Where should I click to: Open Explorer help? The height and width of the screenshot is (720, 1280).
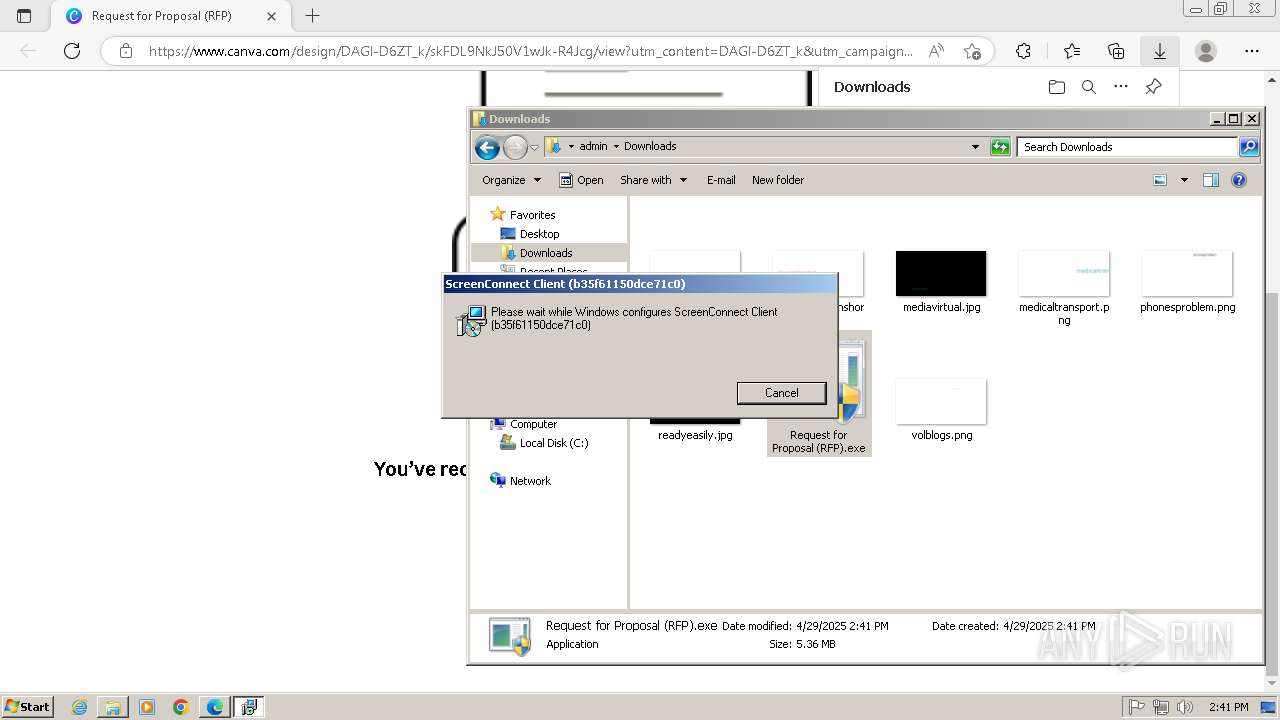(x=1239, y=180)
